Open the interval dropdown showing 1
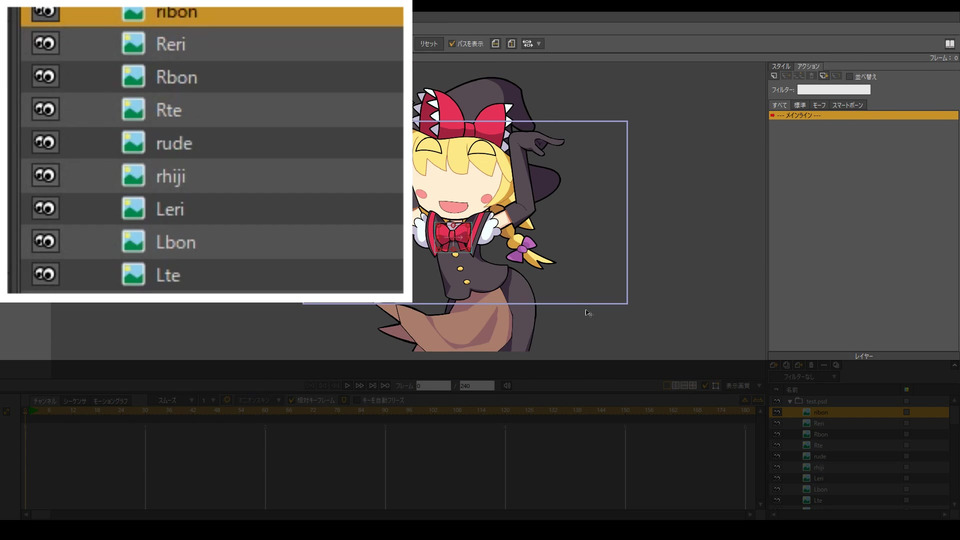The height and width of the screenshot is (540, 960). (208, 400)
